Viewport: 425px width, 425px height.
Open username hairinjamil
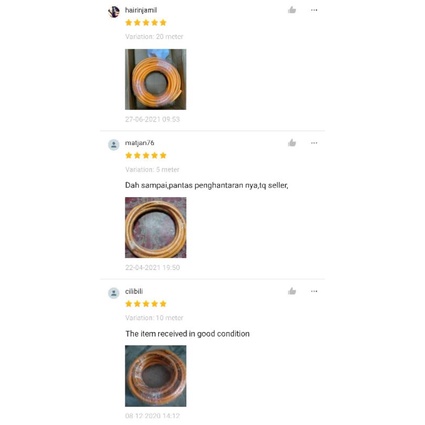(141, 10)
